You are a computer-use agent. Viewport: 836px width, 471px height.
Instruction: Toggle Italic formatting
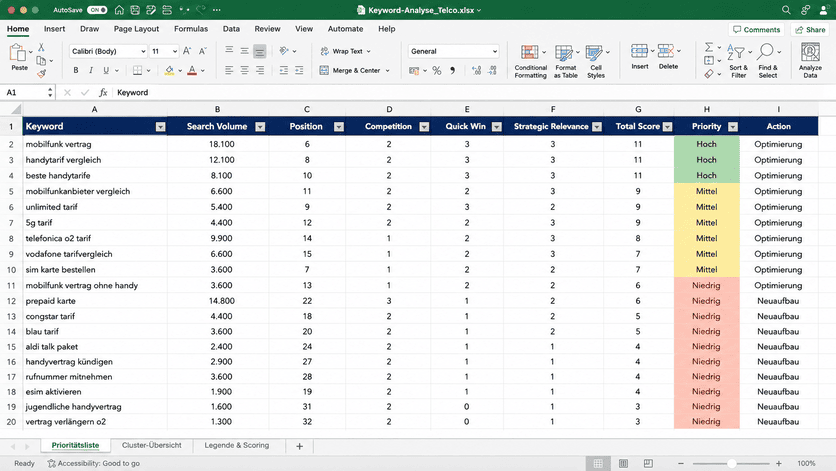pos(91,70)
